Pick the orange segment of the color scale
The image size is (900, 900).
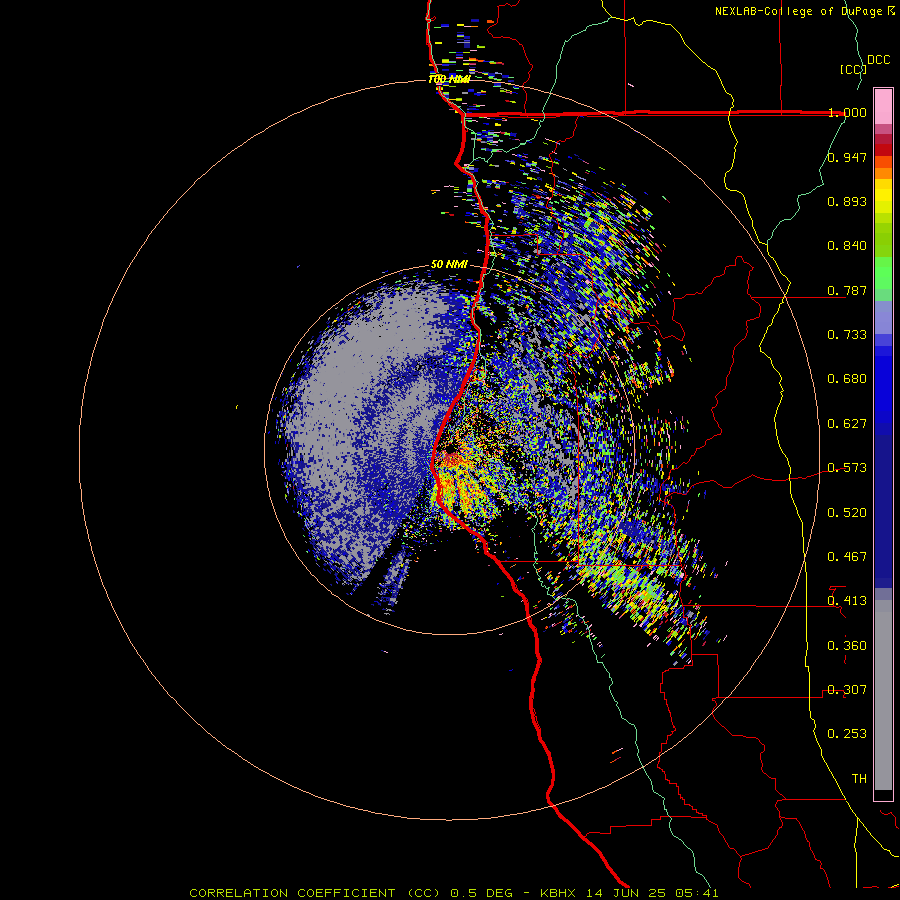[883, 173]
